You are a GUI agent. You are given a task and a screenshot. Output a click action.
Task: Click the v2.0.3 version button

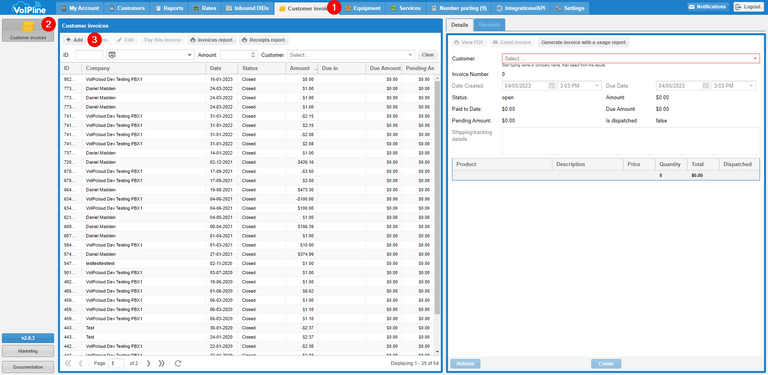coord(28,338)
